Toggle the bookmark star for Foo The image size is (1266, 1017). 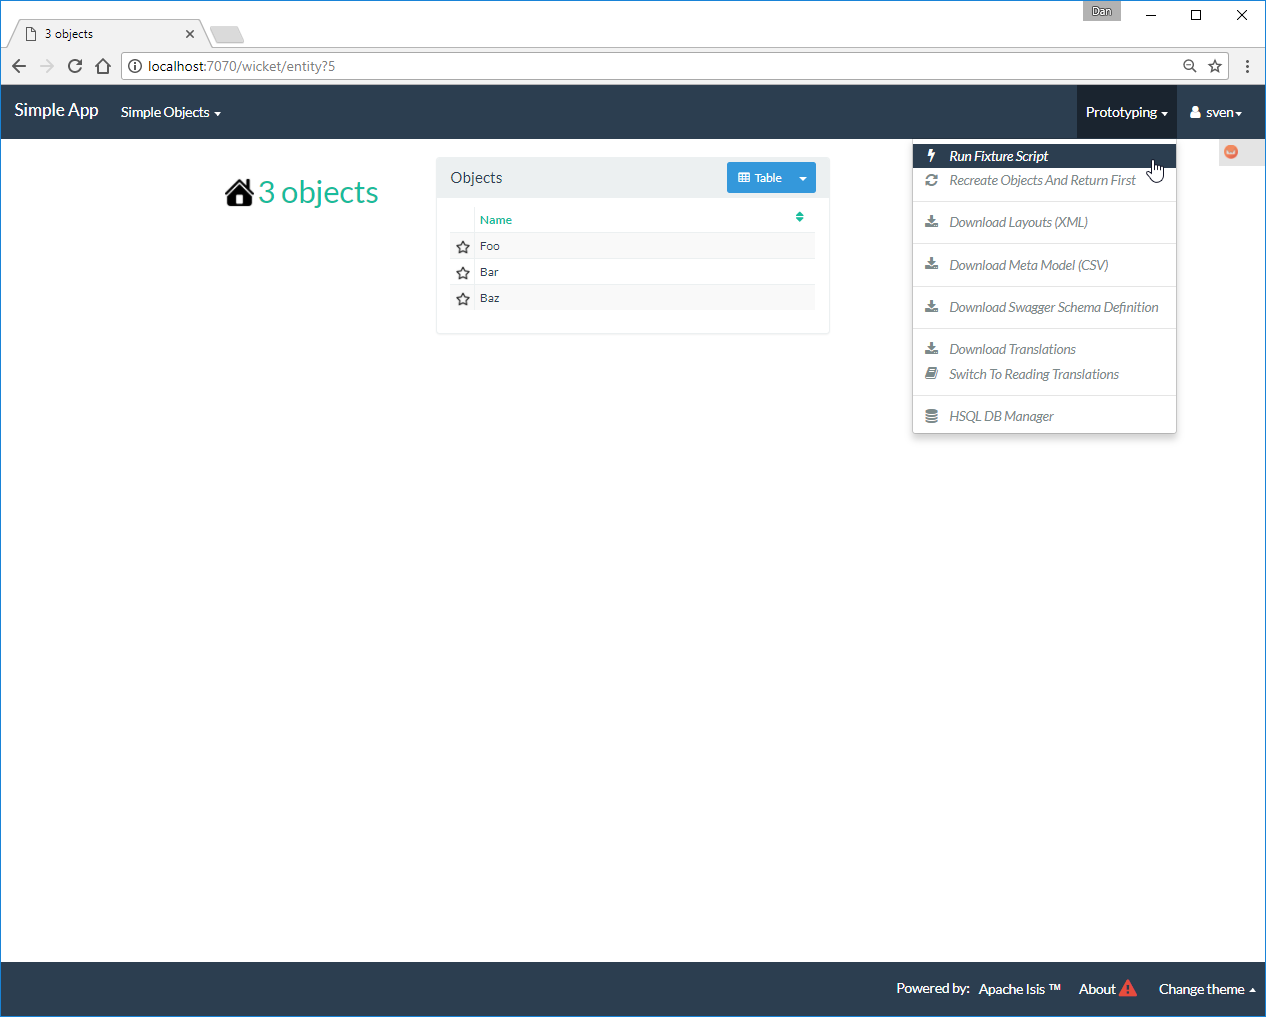[463, 247]
